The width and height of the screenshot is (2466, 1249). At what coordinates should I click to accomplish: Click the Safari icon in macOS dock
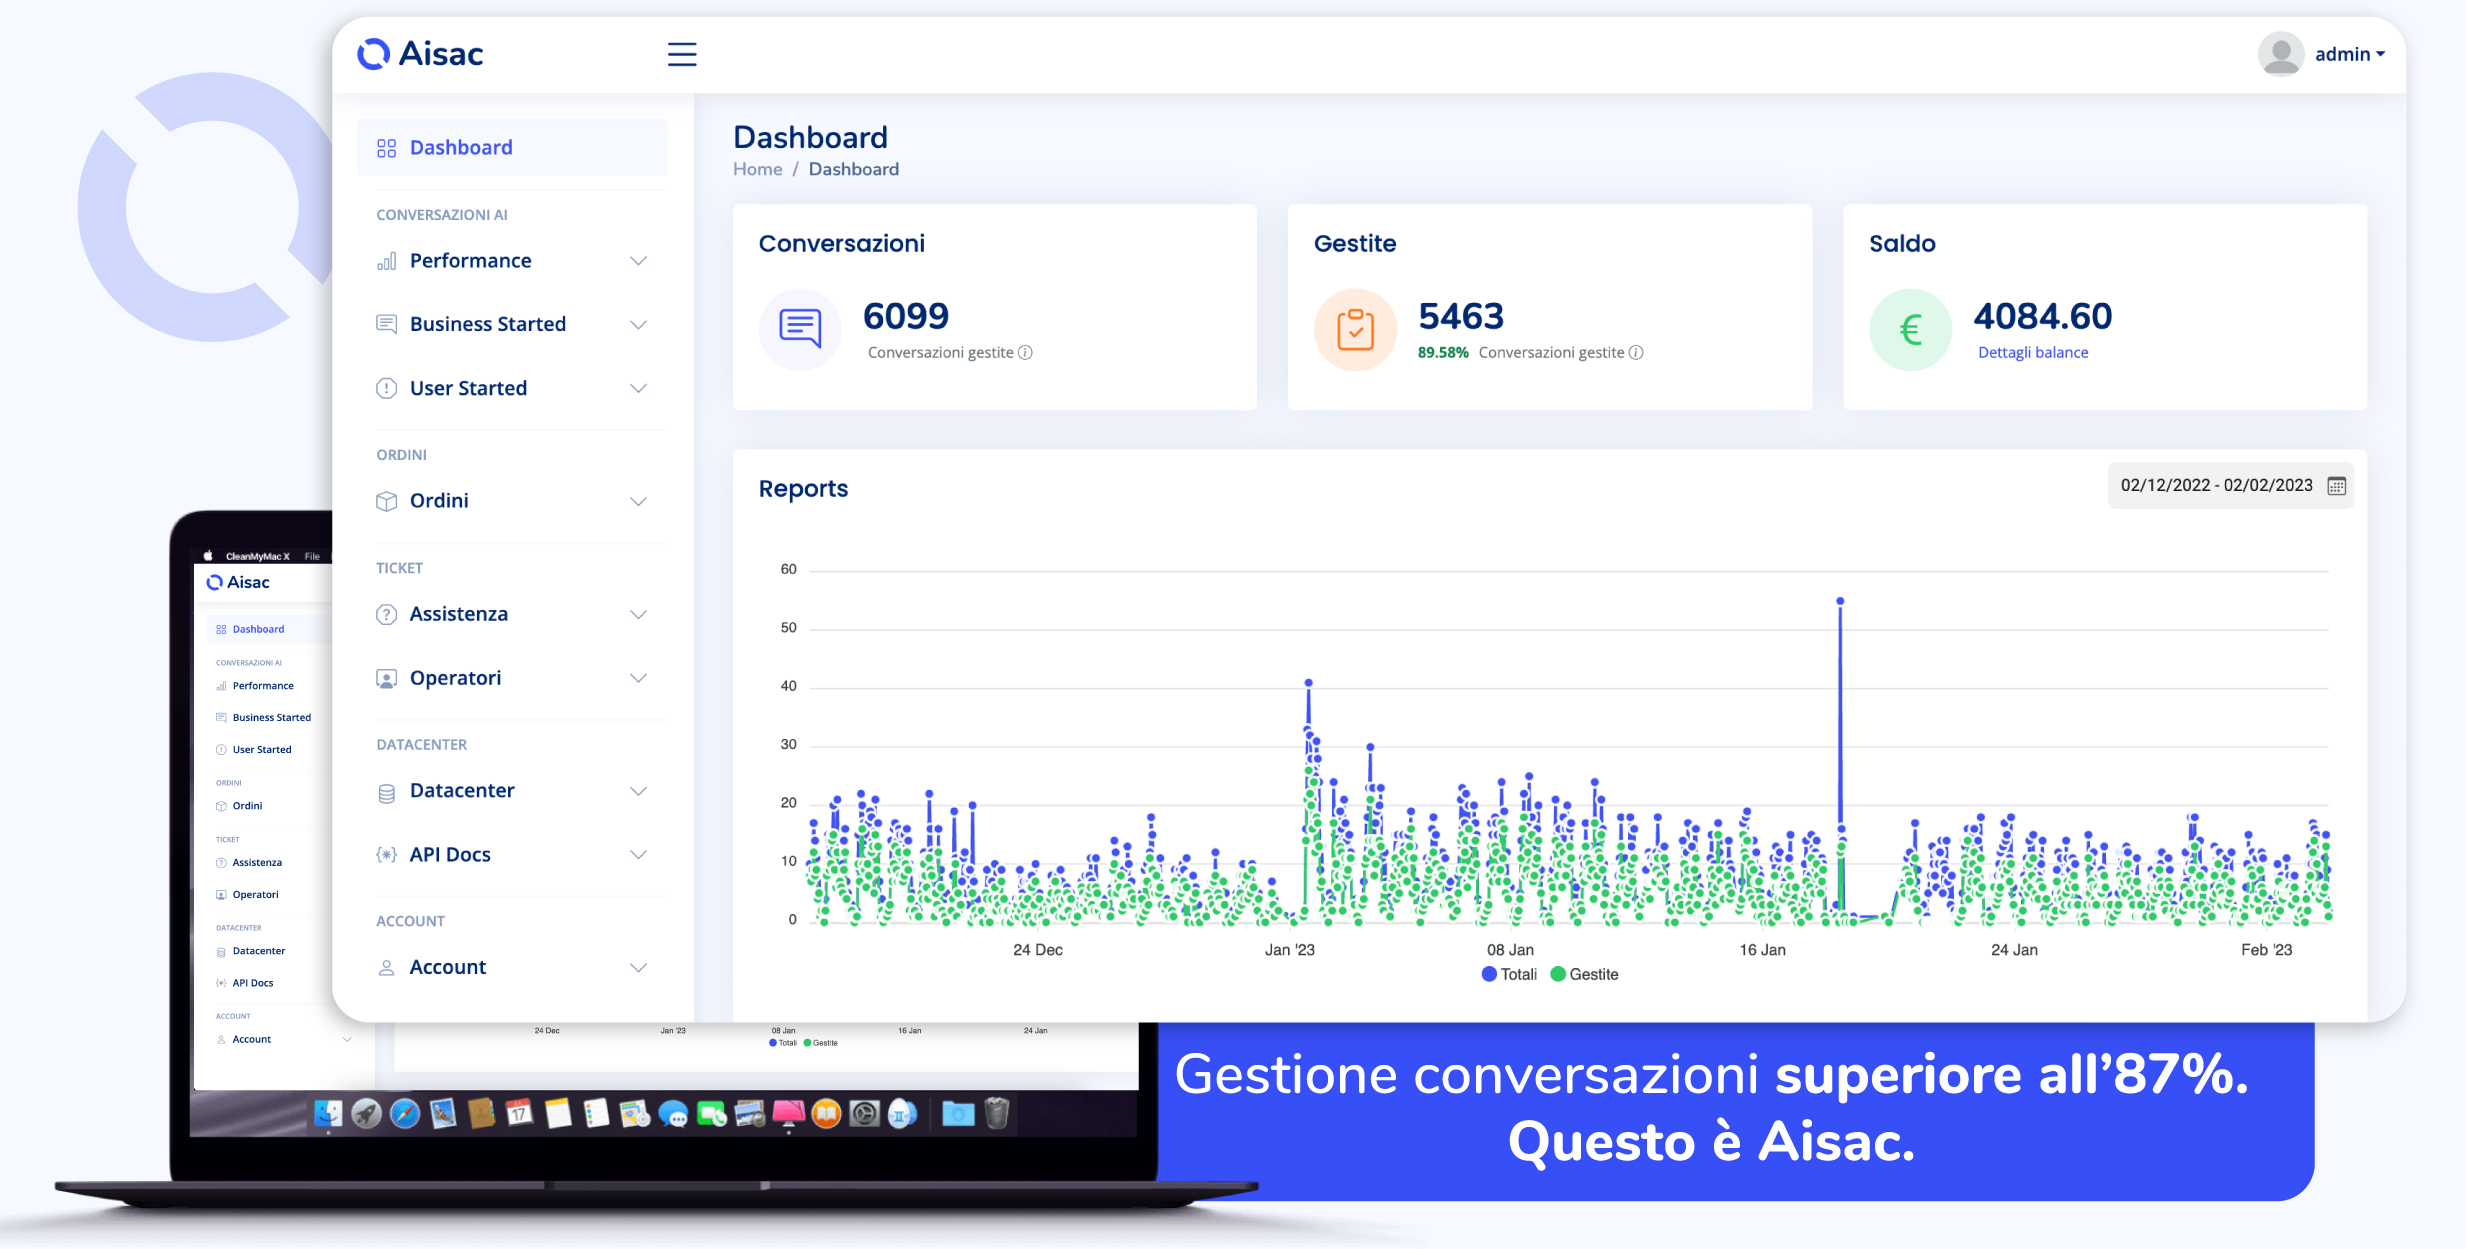click(405, 1113)
